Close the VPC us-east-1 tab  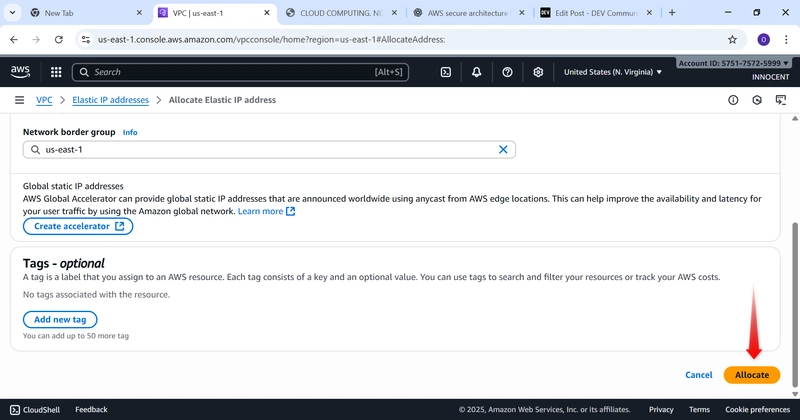point(267,13)
